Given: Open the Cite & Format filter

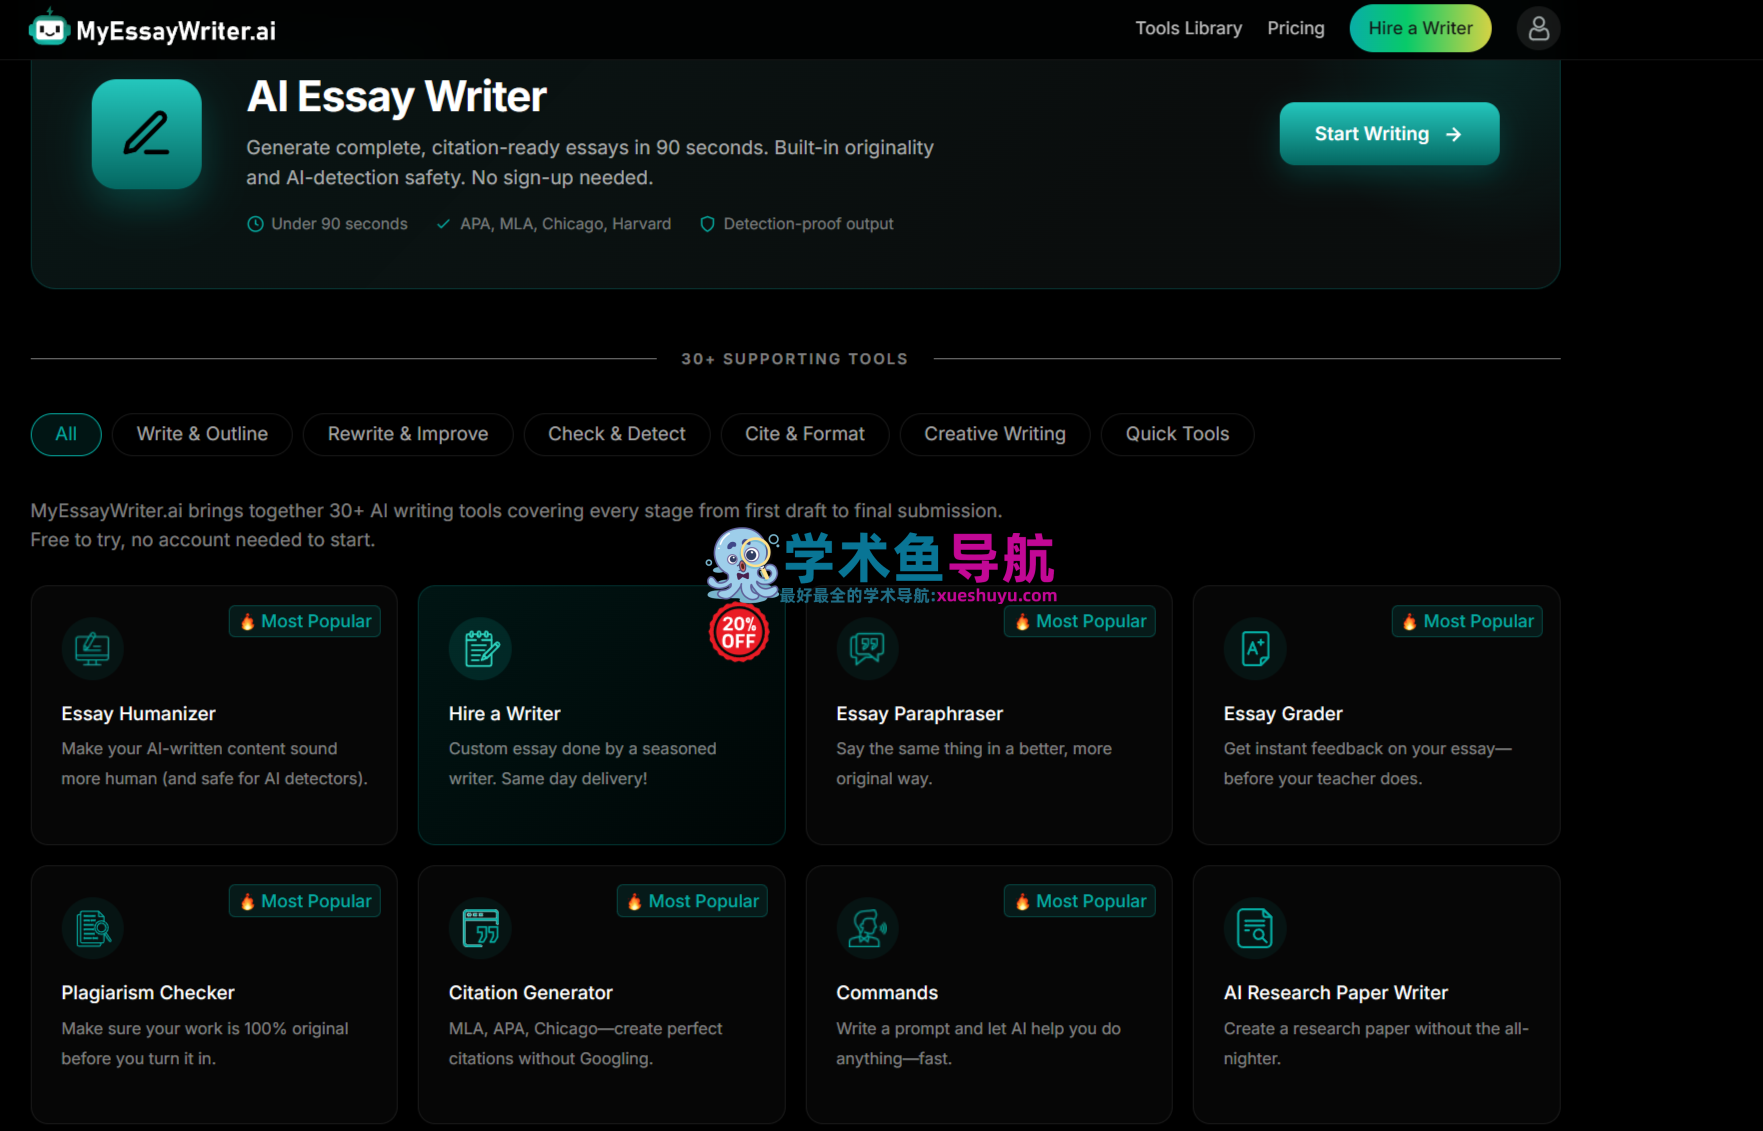Looking at the screenshot, I should [805, 434].
